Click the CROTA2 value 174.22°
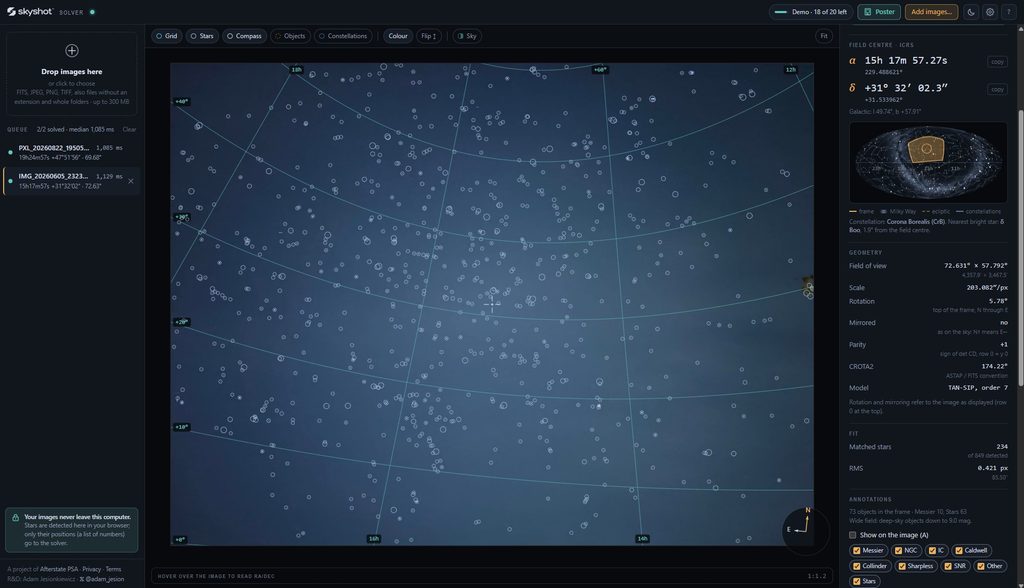This screenshot has height=588, width=1024. coord(995,367)
